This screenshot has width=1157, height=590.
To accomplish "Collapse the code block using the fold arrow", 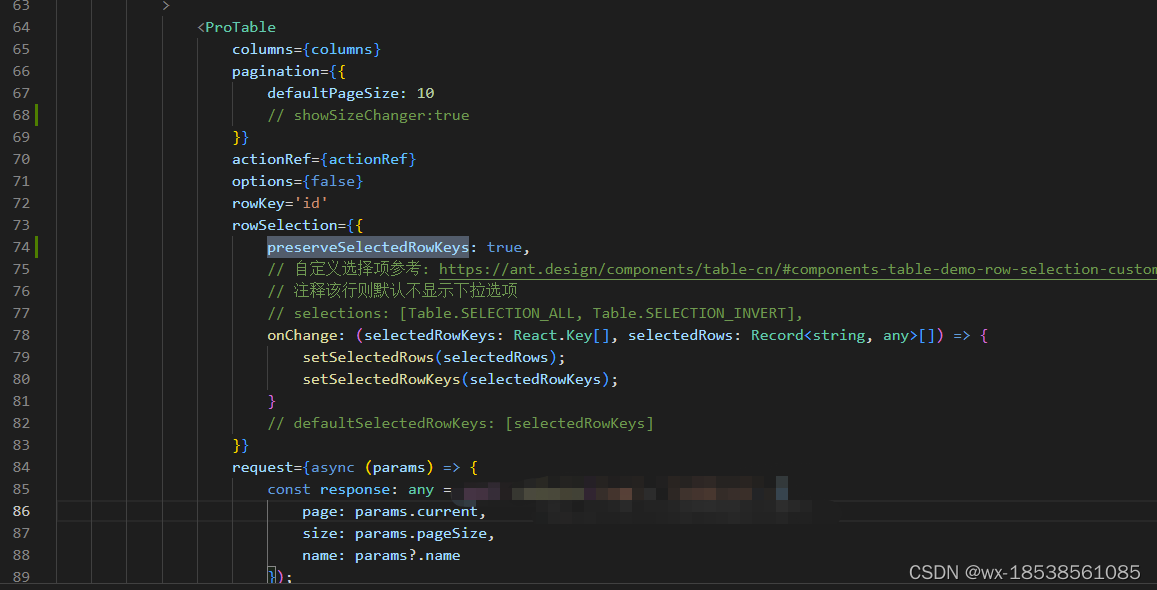I will (x=166, y=5).
